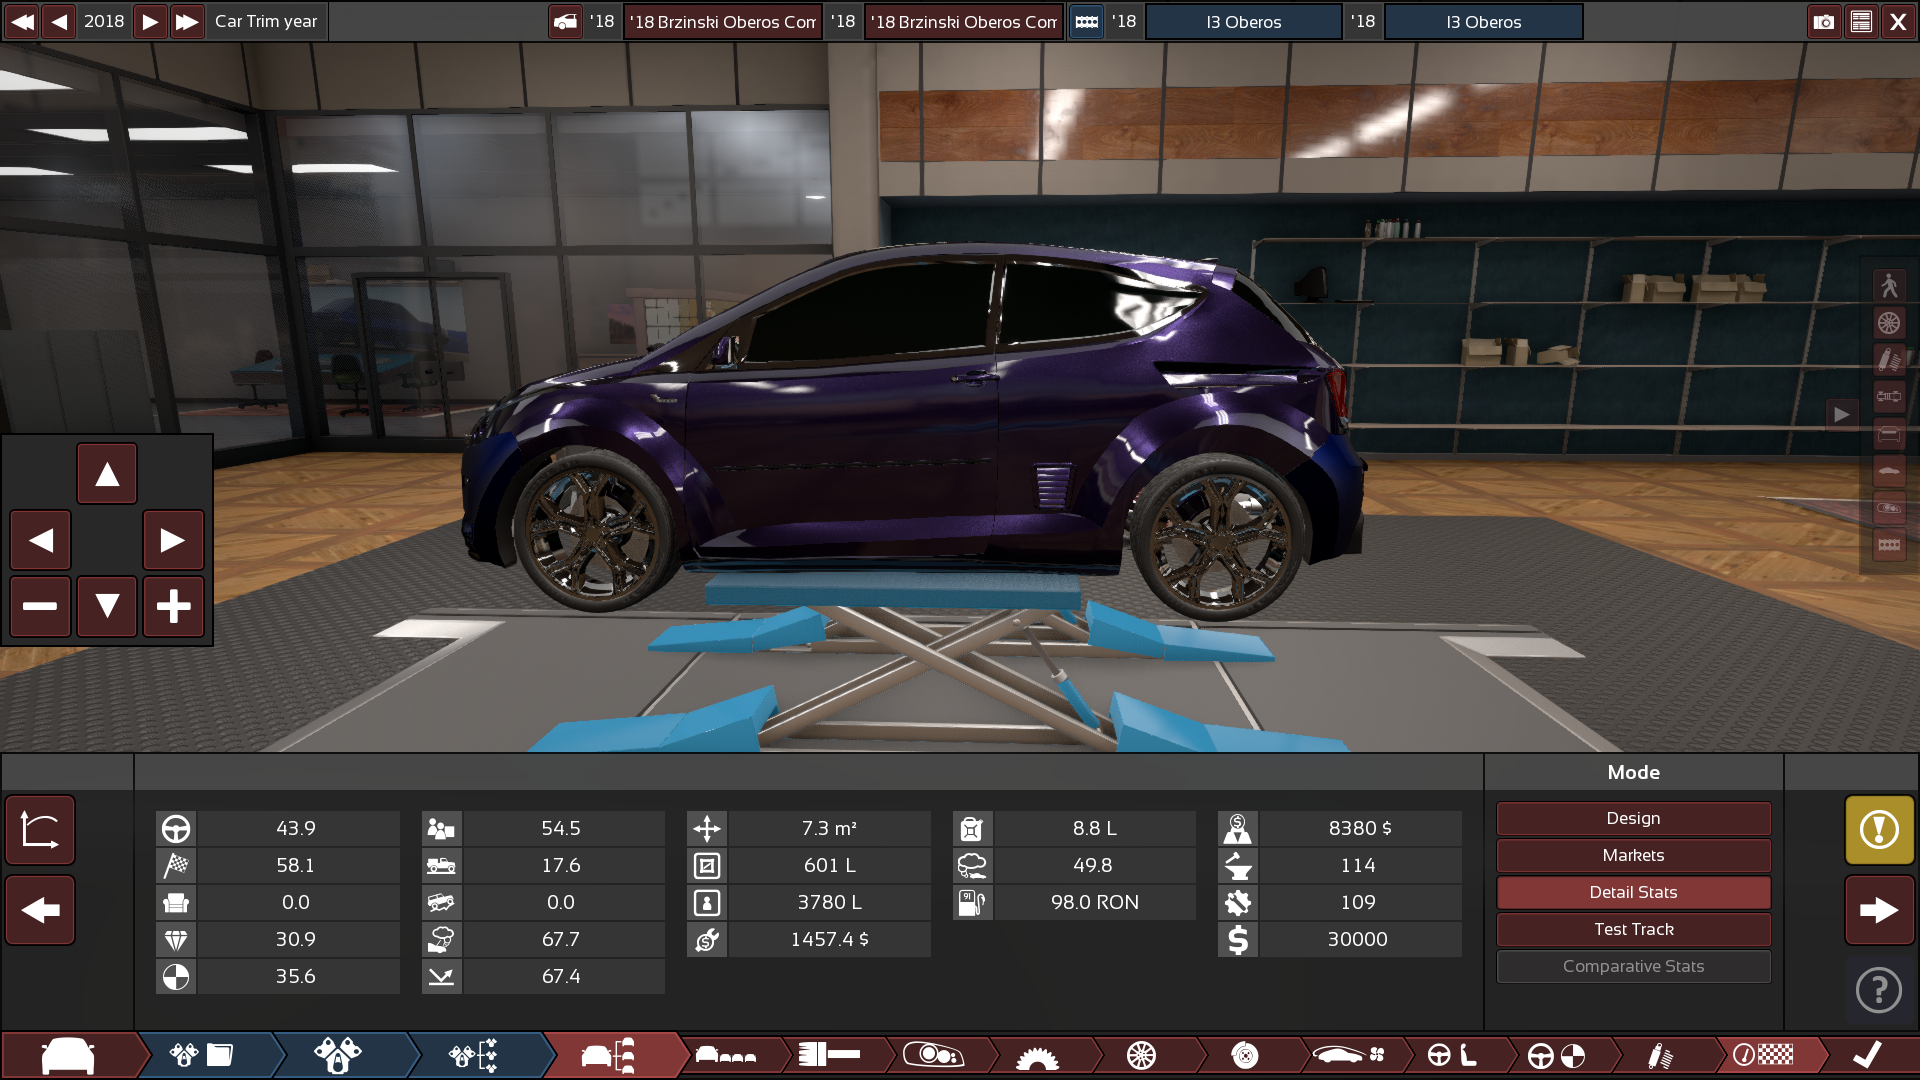Toggle the pedestrian figure display
Viewport: 1920px width, 1080px height.
coord(1889,286)
